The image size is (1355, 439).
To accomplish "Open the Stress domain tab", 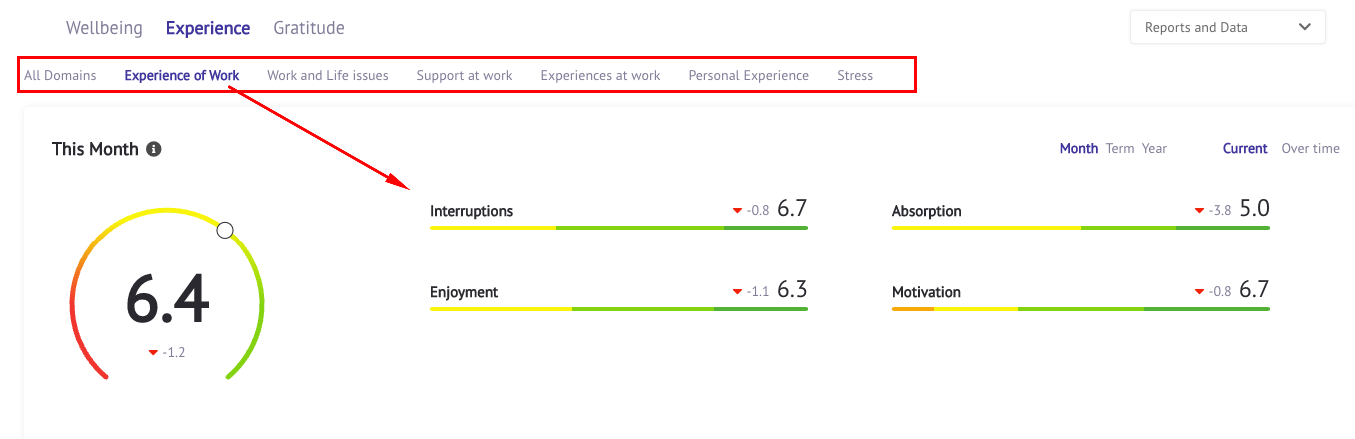I will [x=855, y=75].
